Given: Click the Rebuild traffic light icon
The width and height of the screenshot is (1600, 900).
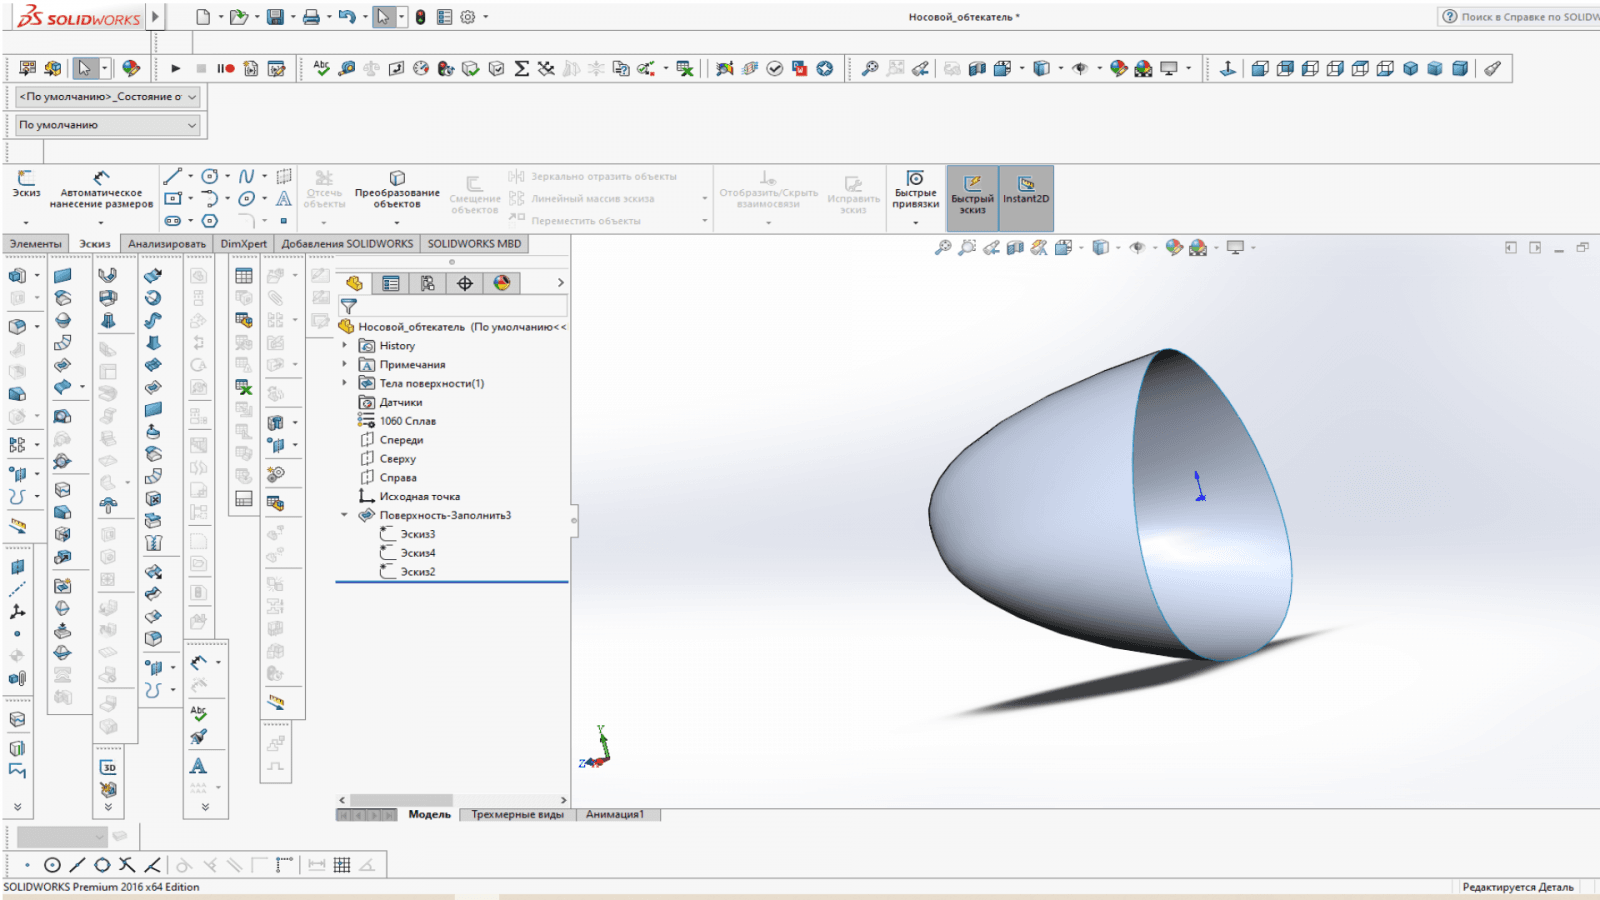Looking at the screenshot, I should point(421,17).
